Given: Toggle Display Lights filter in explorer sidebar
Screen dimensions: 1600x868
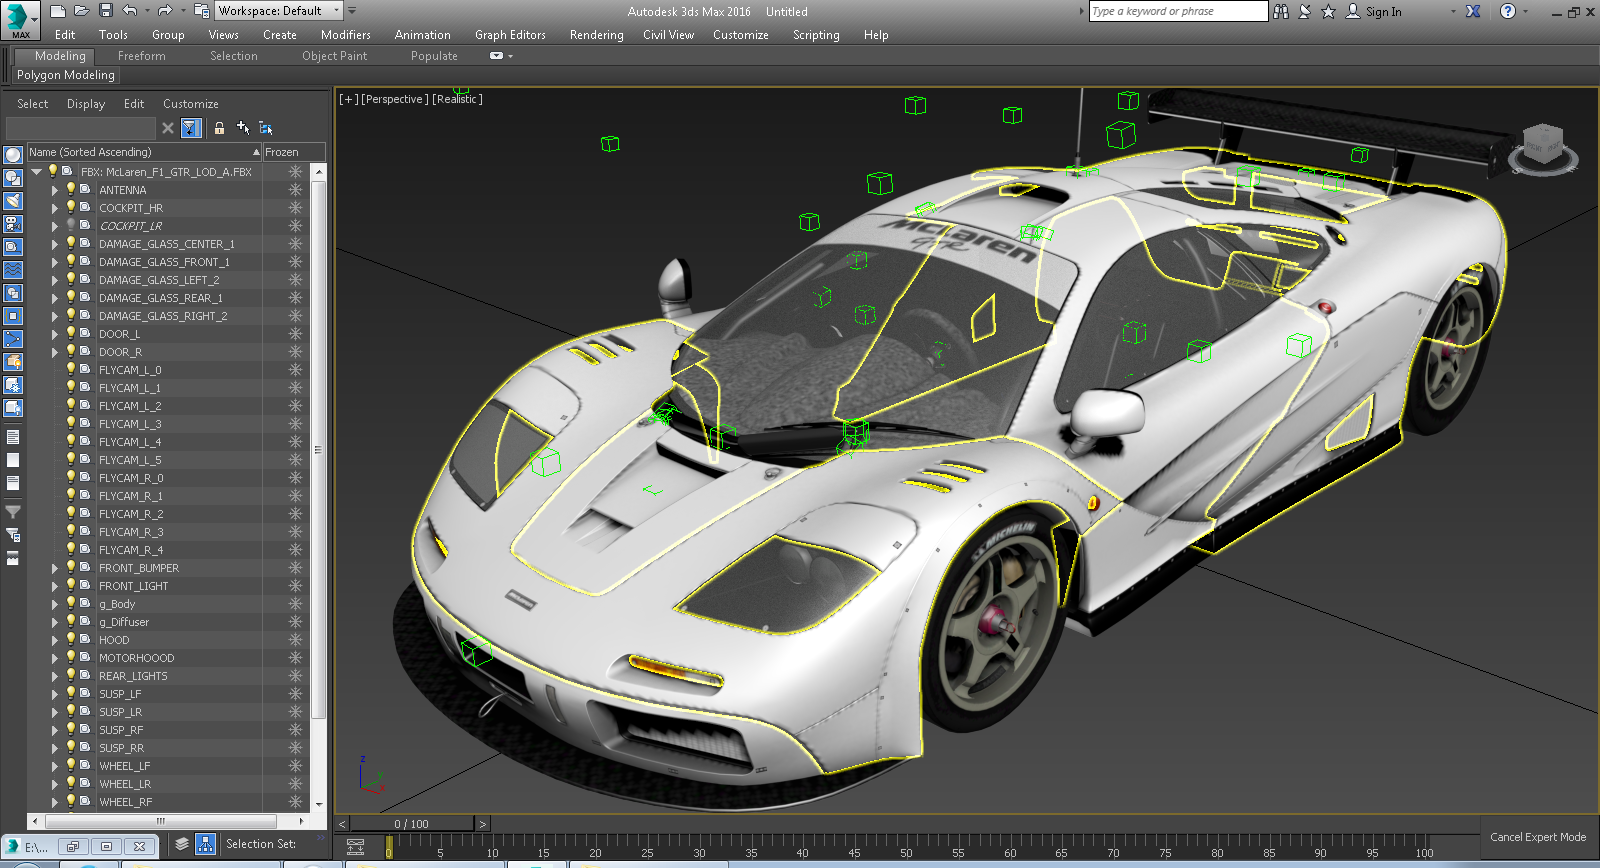Looking at the screenshot, I should pos(13,201).
